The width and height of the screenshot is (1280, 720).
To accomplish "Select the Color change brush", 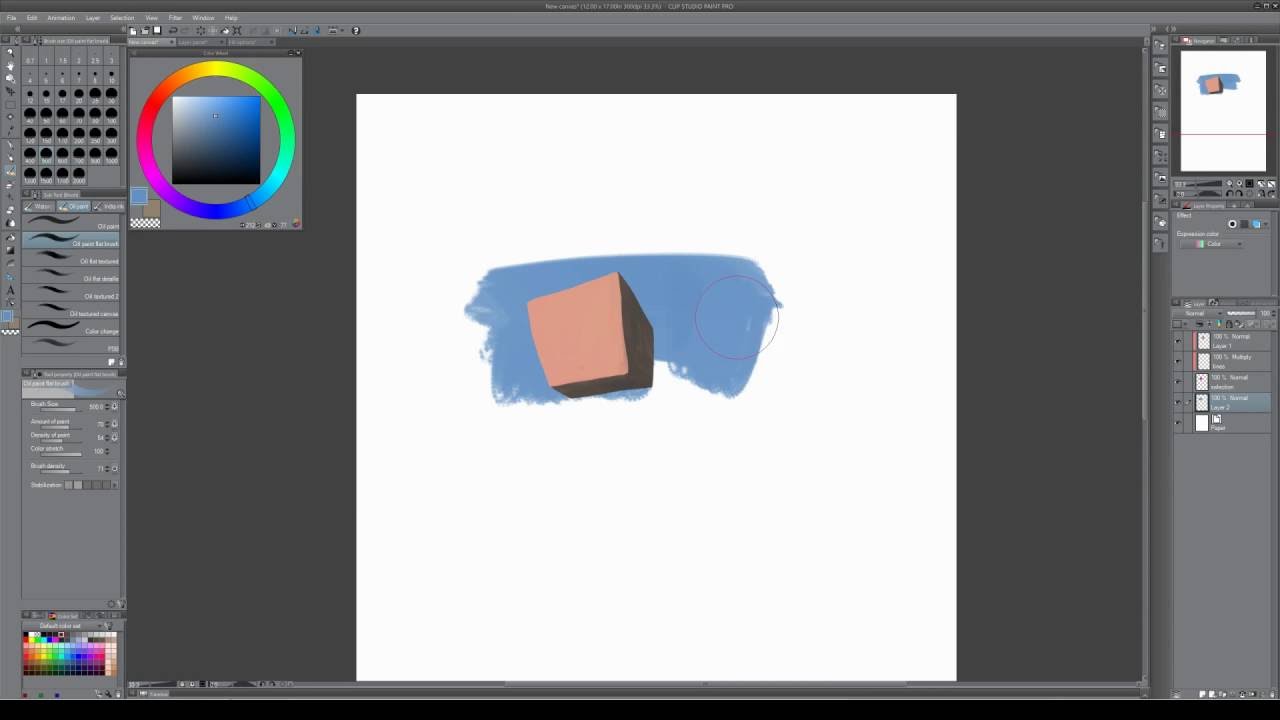I will [x=71, y=327].
